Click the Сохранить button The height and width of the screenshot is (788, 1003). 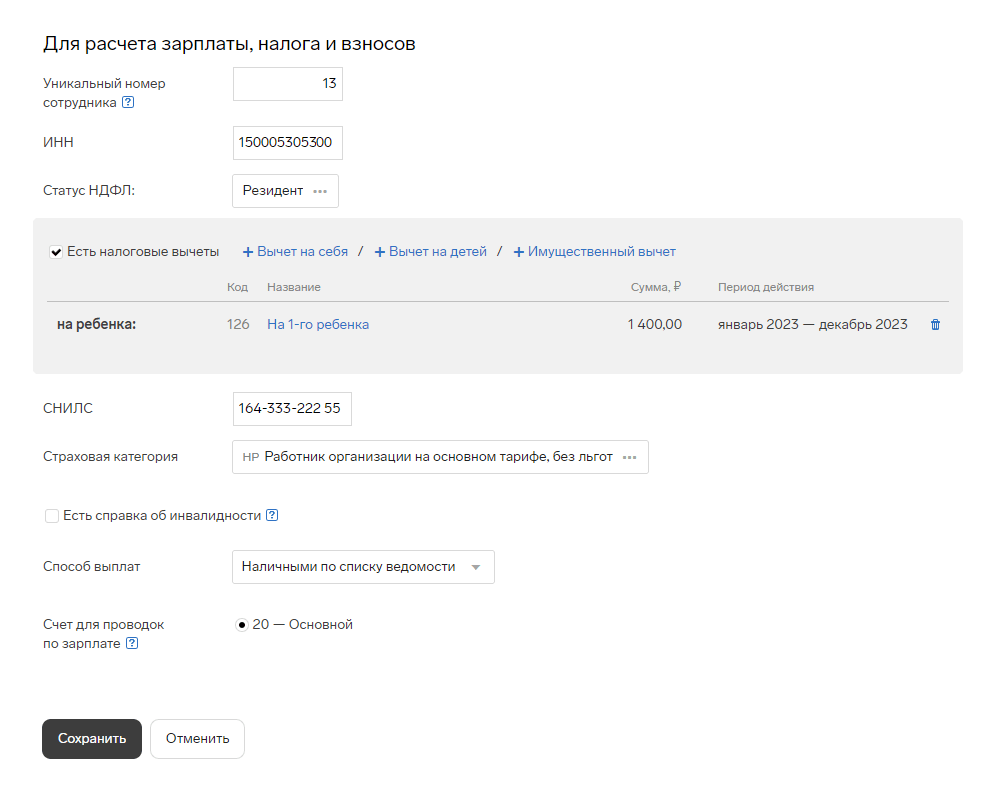[92, 739]
